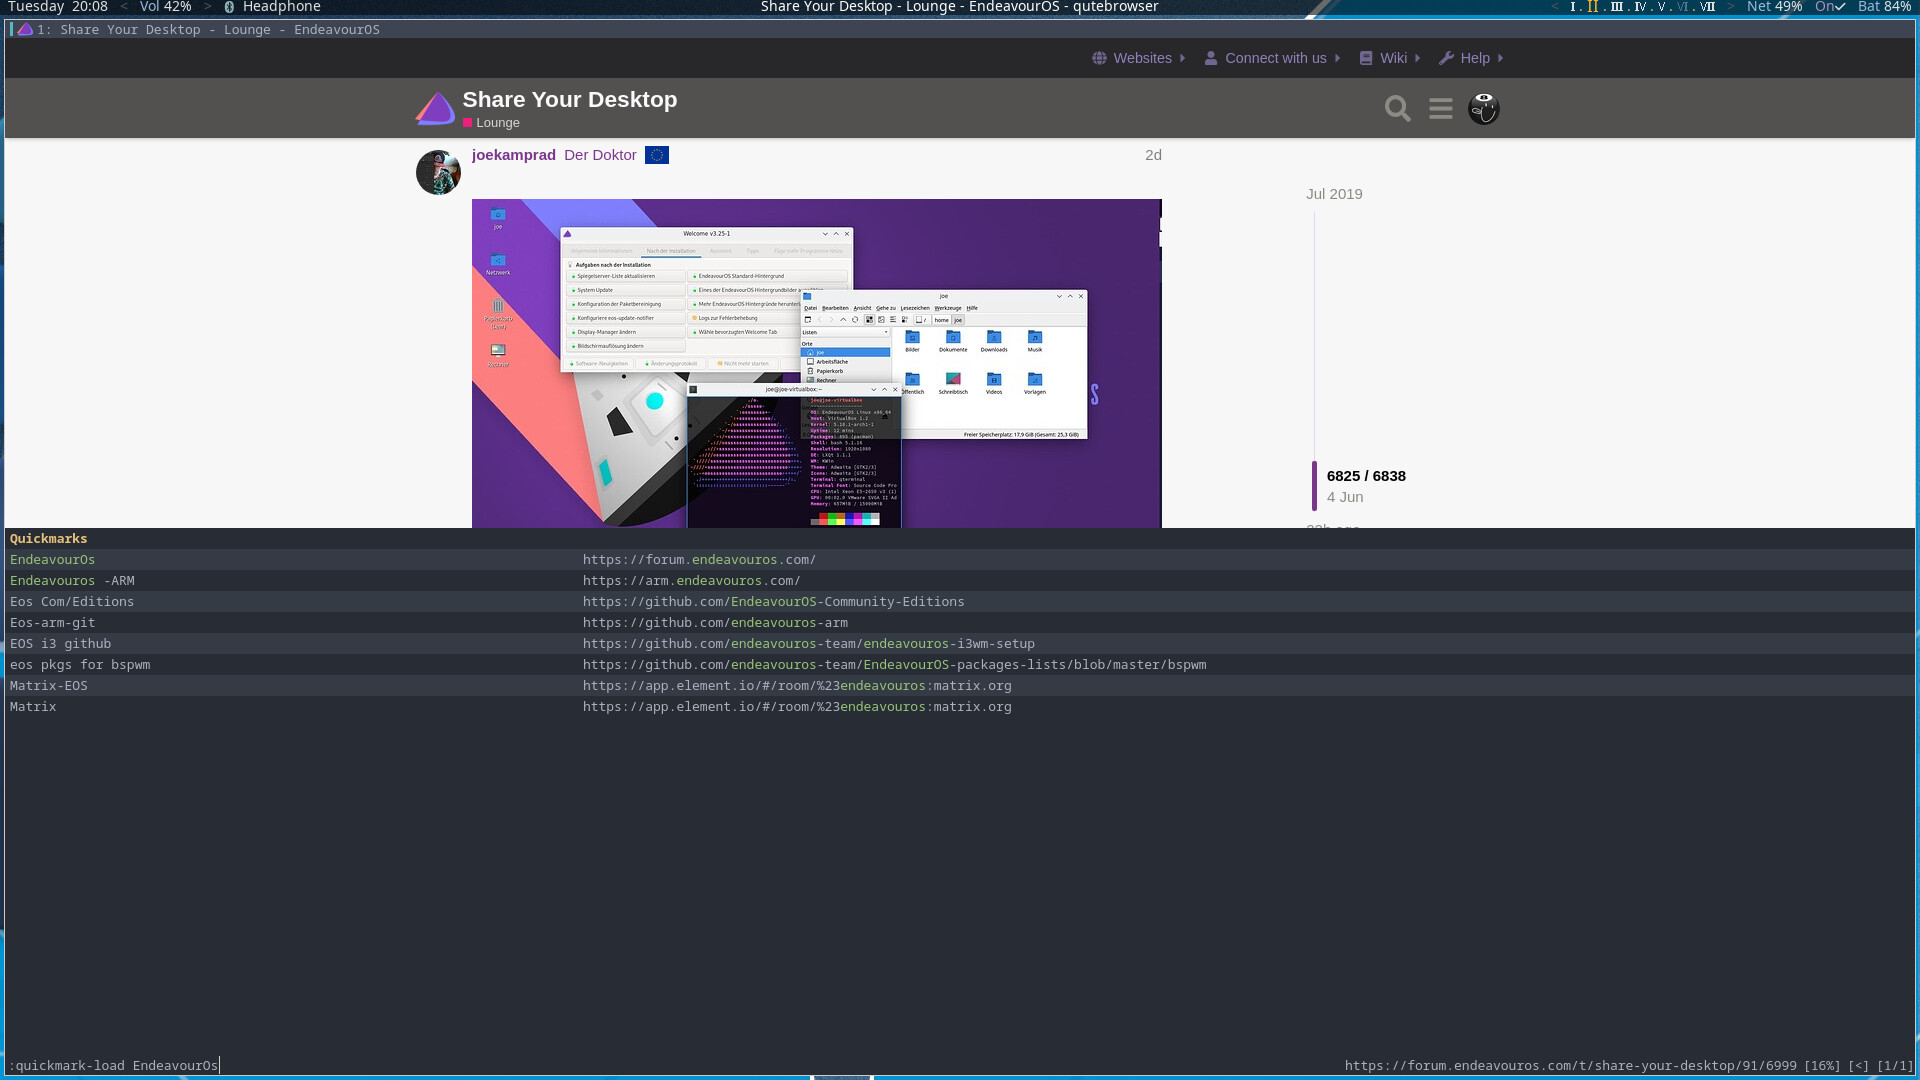This screenshot has height=1080, width=1920.
Task: Click the 4 Jun timeline date
Action: (1345, 497)
